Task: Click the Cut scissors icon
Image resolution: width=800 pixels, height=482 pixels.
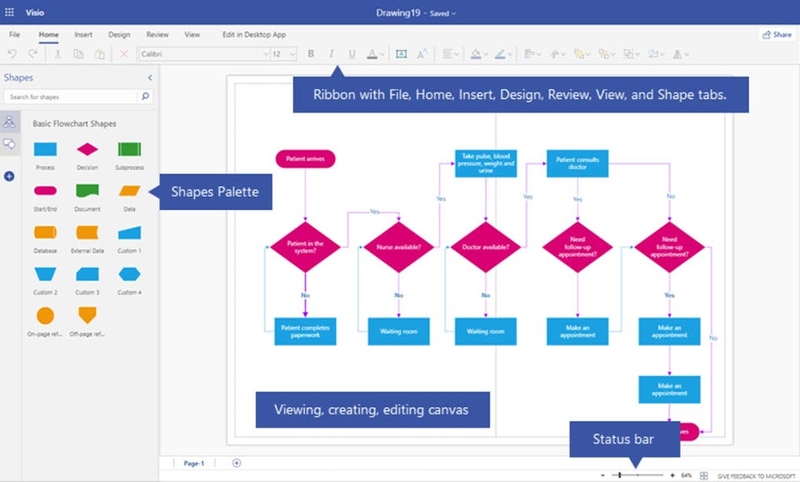Action: [58, 54]
